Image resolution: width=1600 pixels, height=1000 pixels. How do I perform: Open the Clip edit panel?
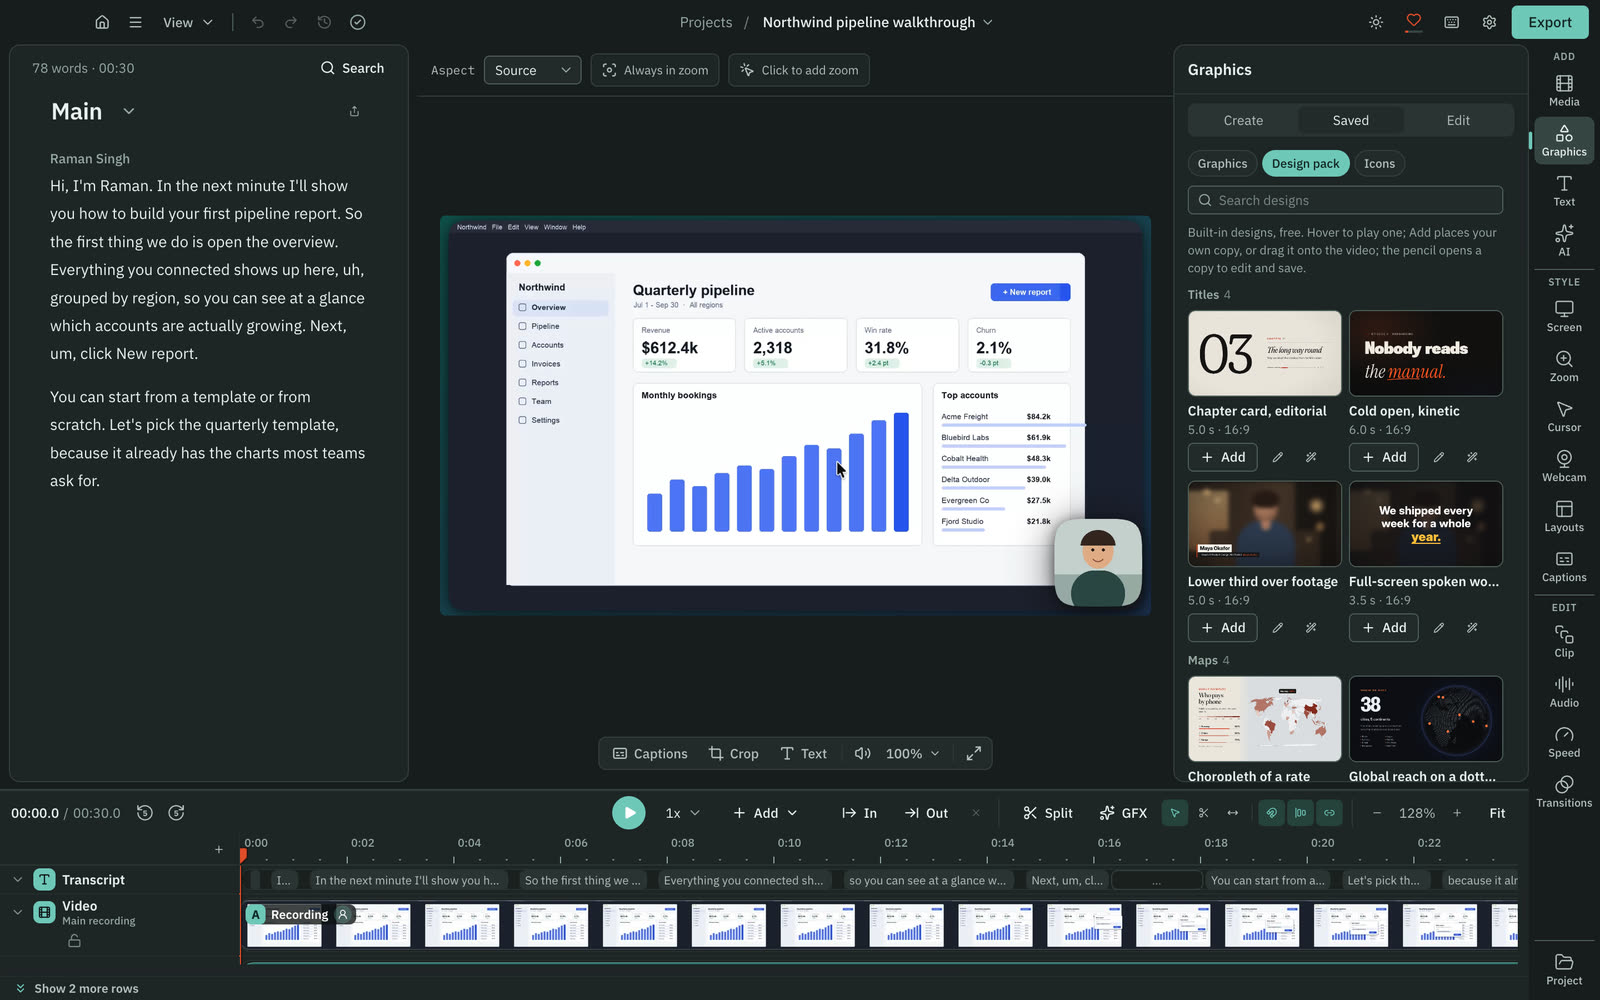[x=1564, y=641]
